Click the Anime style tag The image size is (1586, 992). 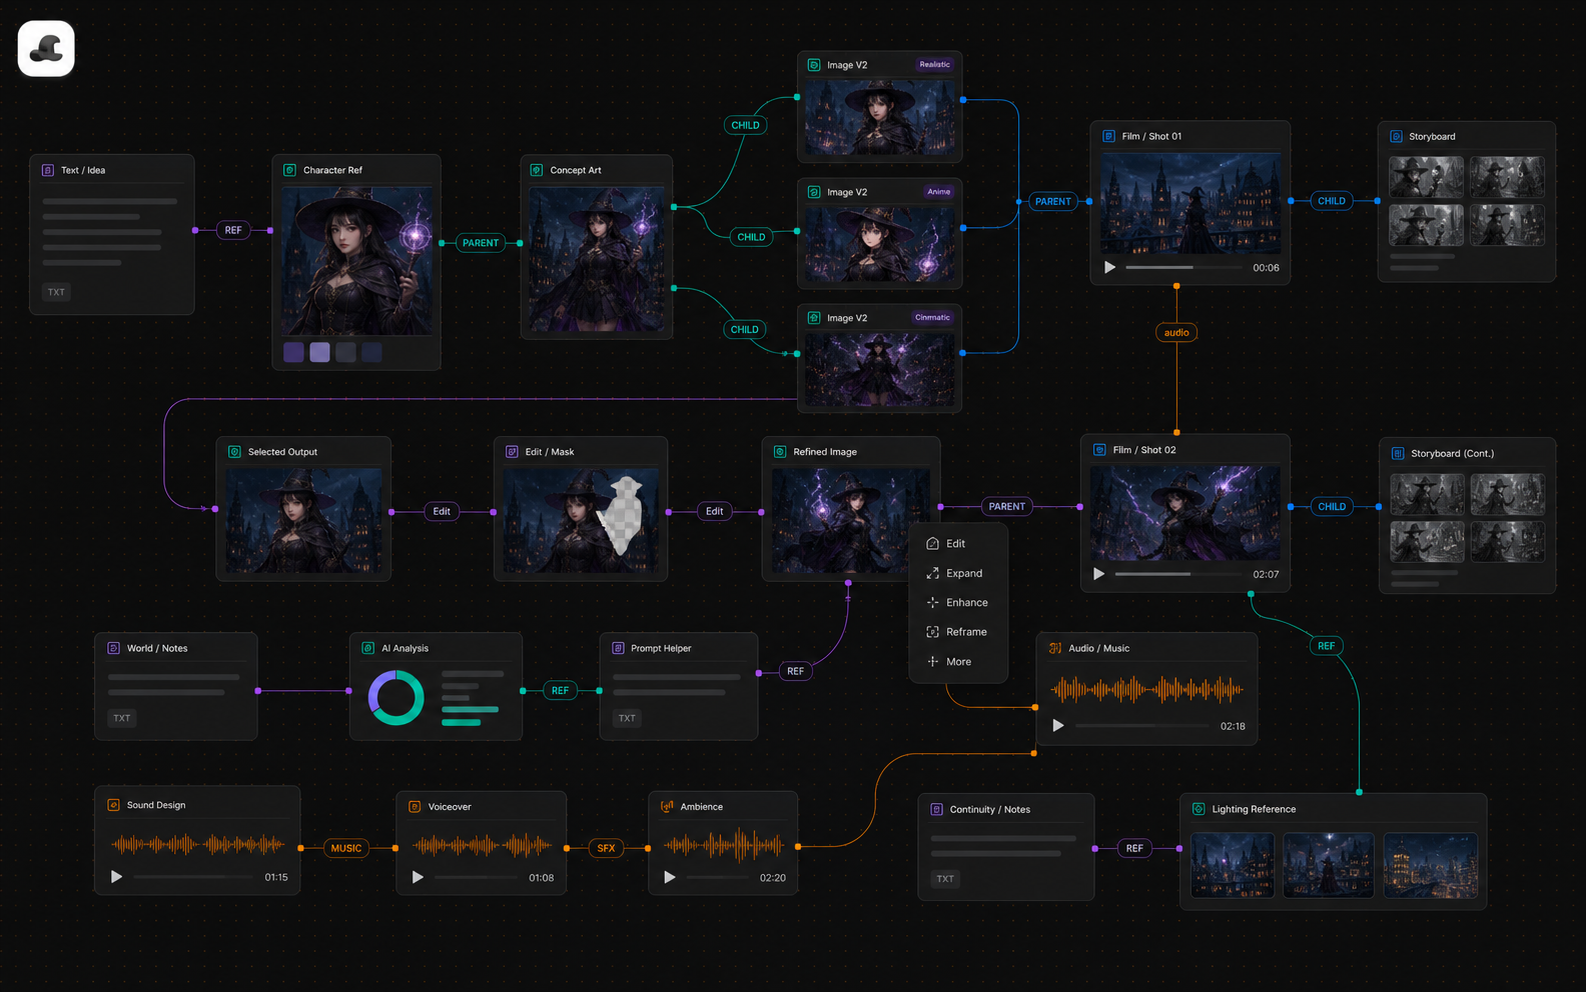[939, 191]
